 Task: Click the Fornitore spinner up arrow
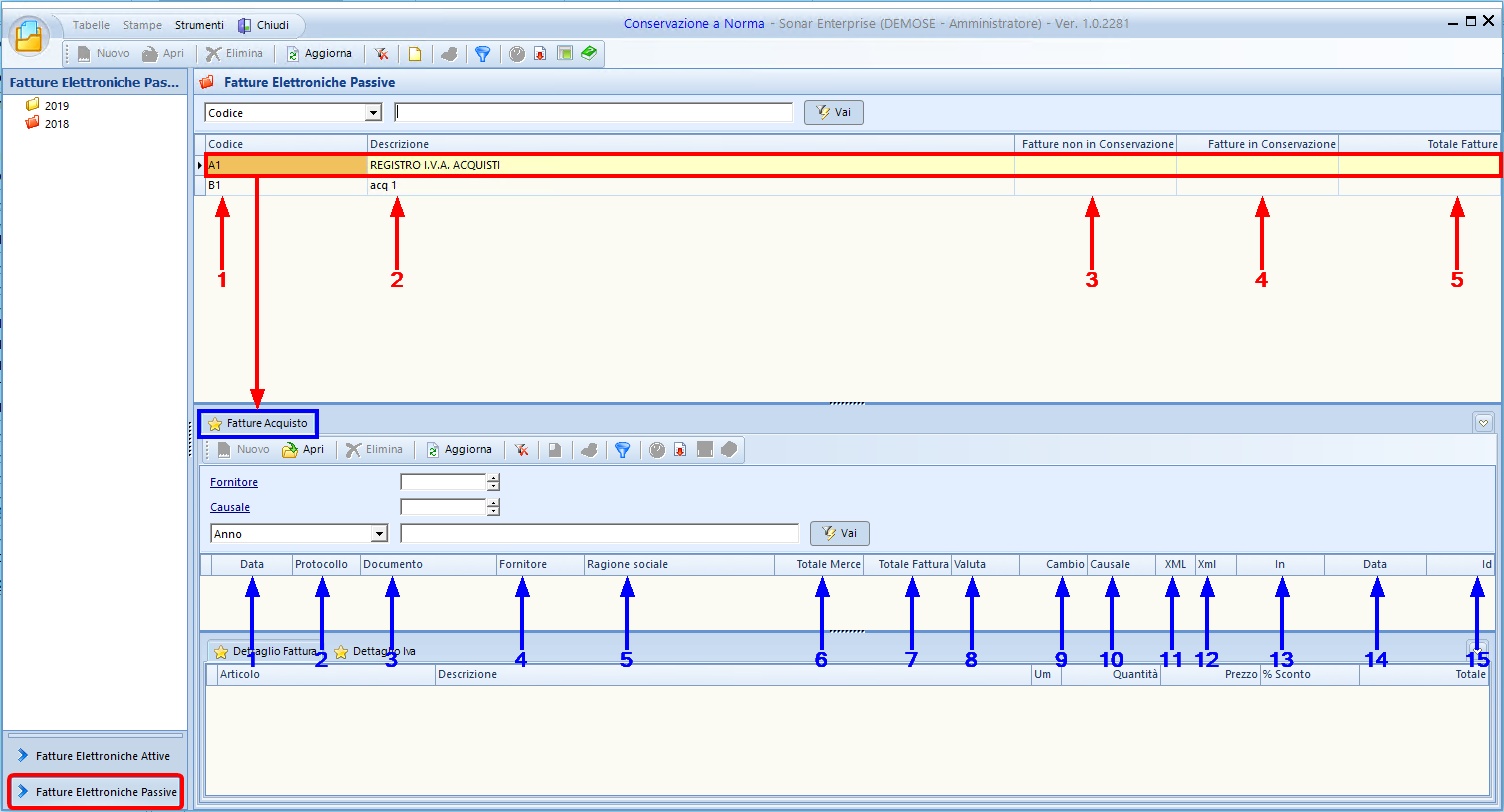pyautogui.click(x=493, y=478)
